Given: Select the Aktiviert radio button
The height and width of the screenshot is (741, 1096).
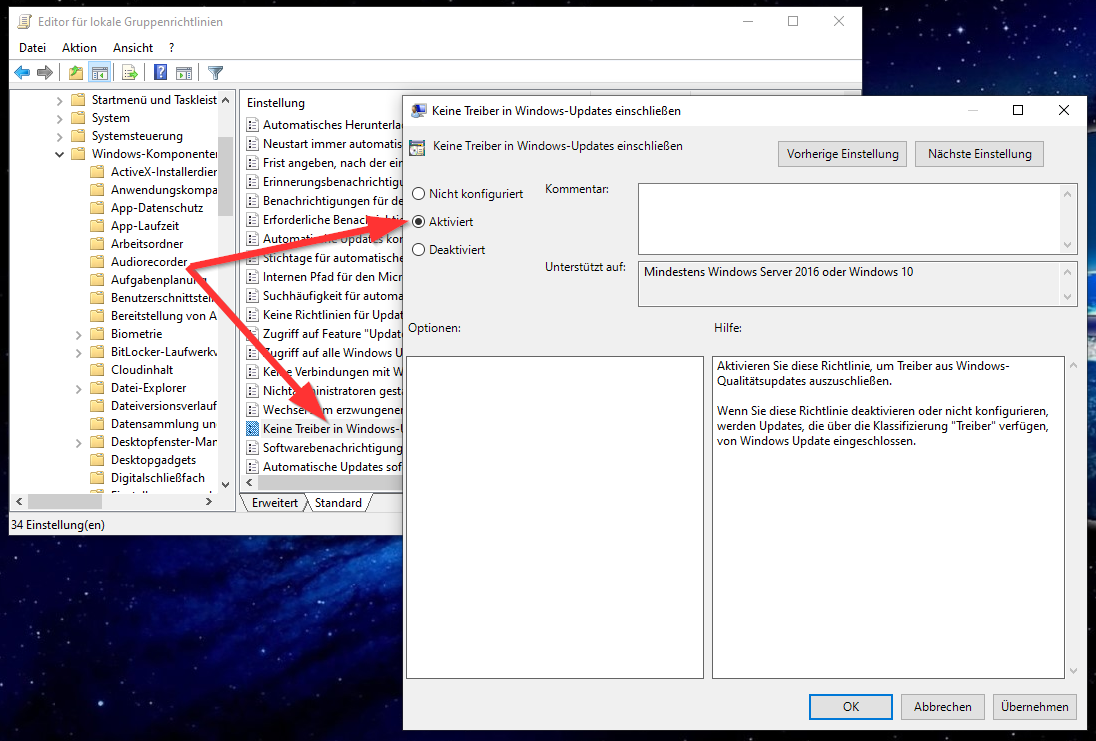Looking at the screenshot, I should [x=419, y=222].
